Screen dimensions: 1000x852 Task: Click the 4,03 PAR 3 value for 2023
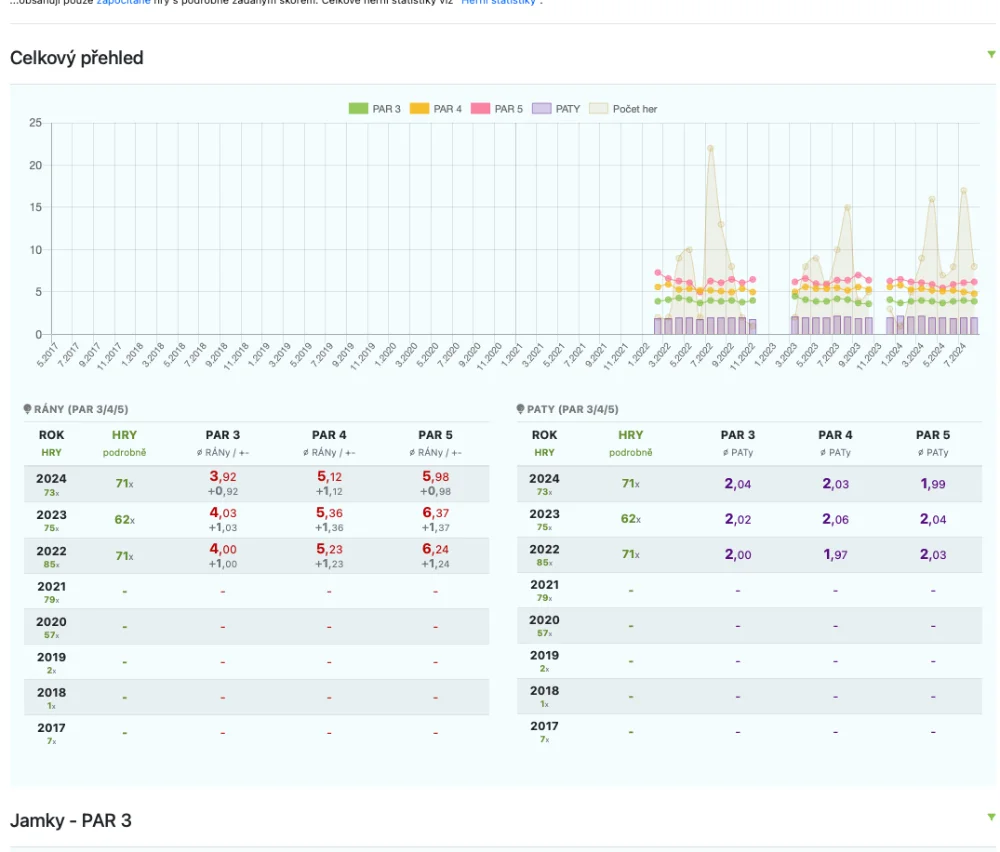pyautogui.click(x=223, y=513)
